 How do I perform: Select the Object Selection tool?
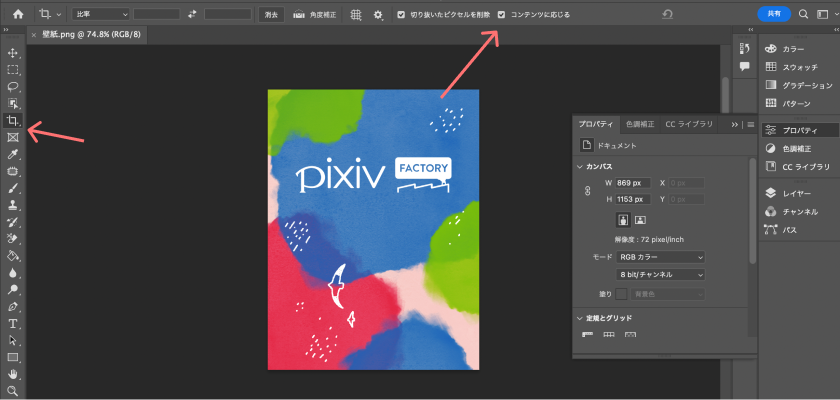point(12,103)
